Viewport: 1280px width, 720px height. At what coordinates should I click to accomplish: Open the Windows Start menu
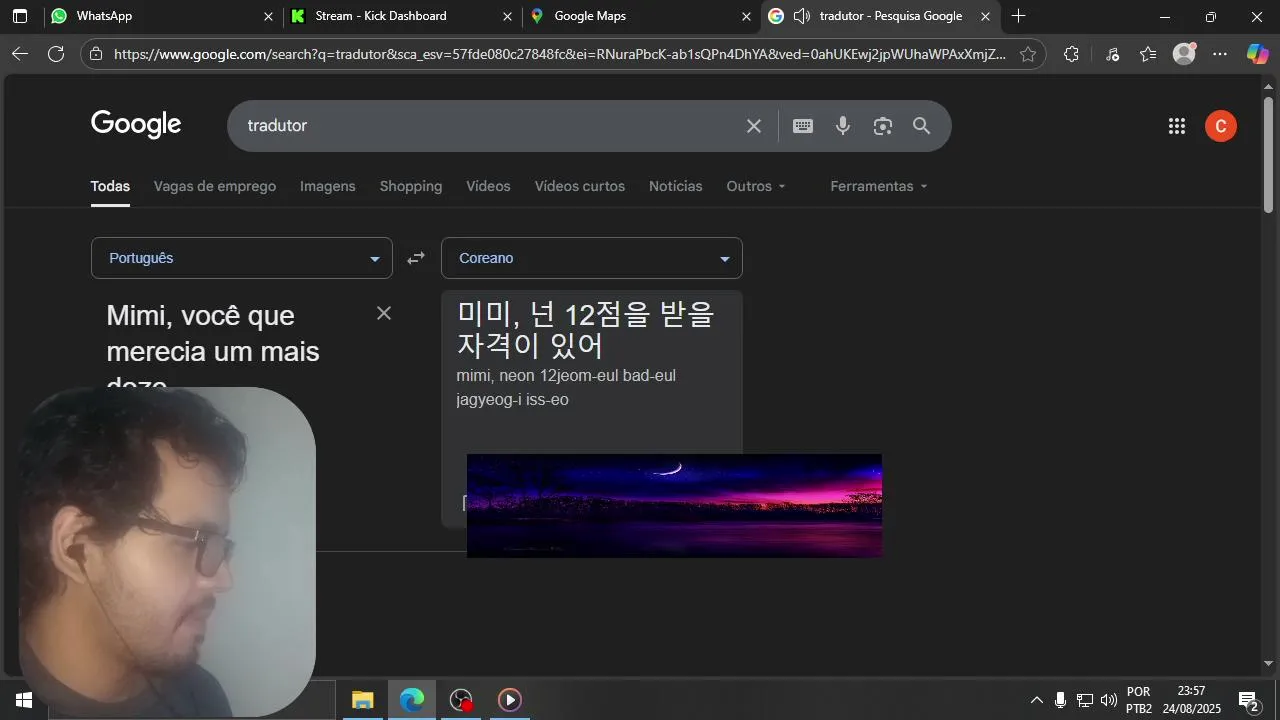pos(24,700)
